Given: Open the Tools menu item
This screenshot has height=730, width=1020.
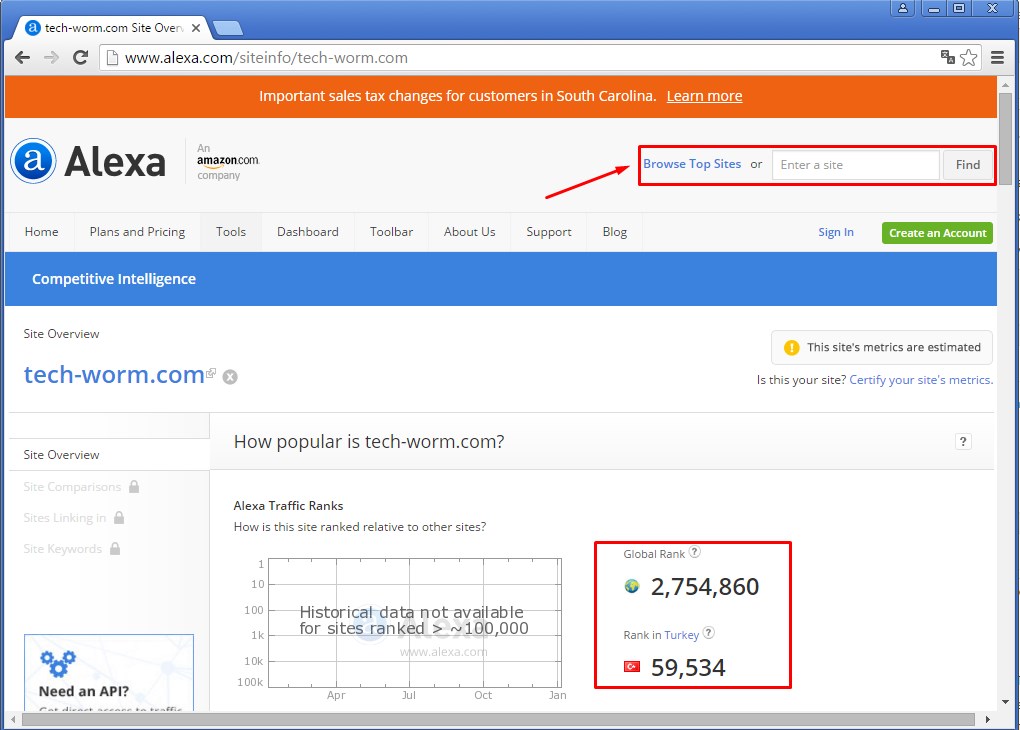Looking at the screenshot, I should point(231,232).
